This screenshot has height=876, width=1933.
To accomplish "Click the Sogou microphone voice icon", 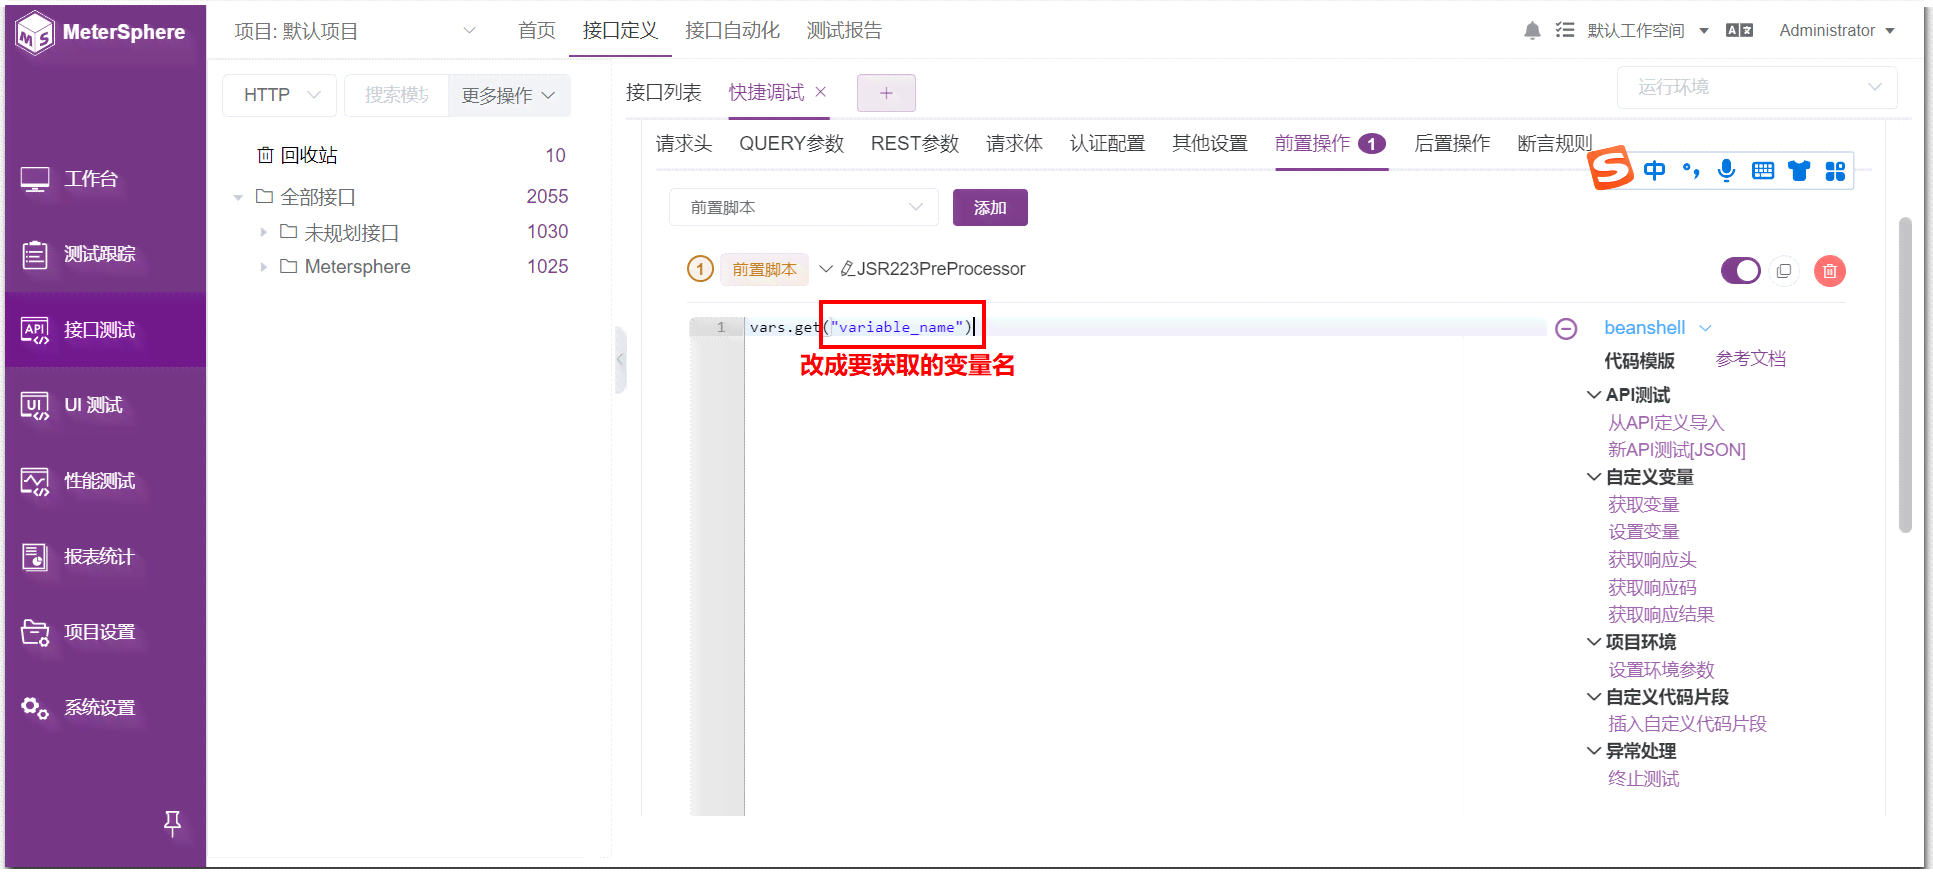I will pos(1726,171).
